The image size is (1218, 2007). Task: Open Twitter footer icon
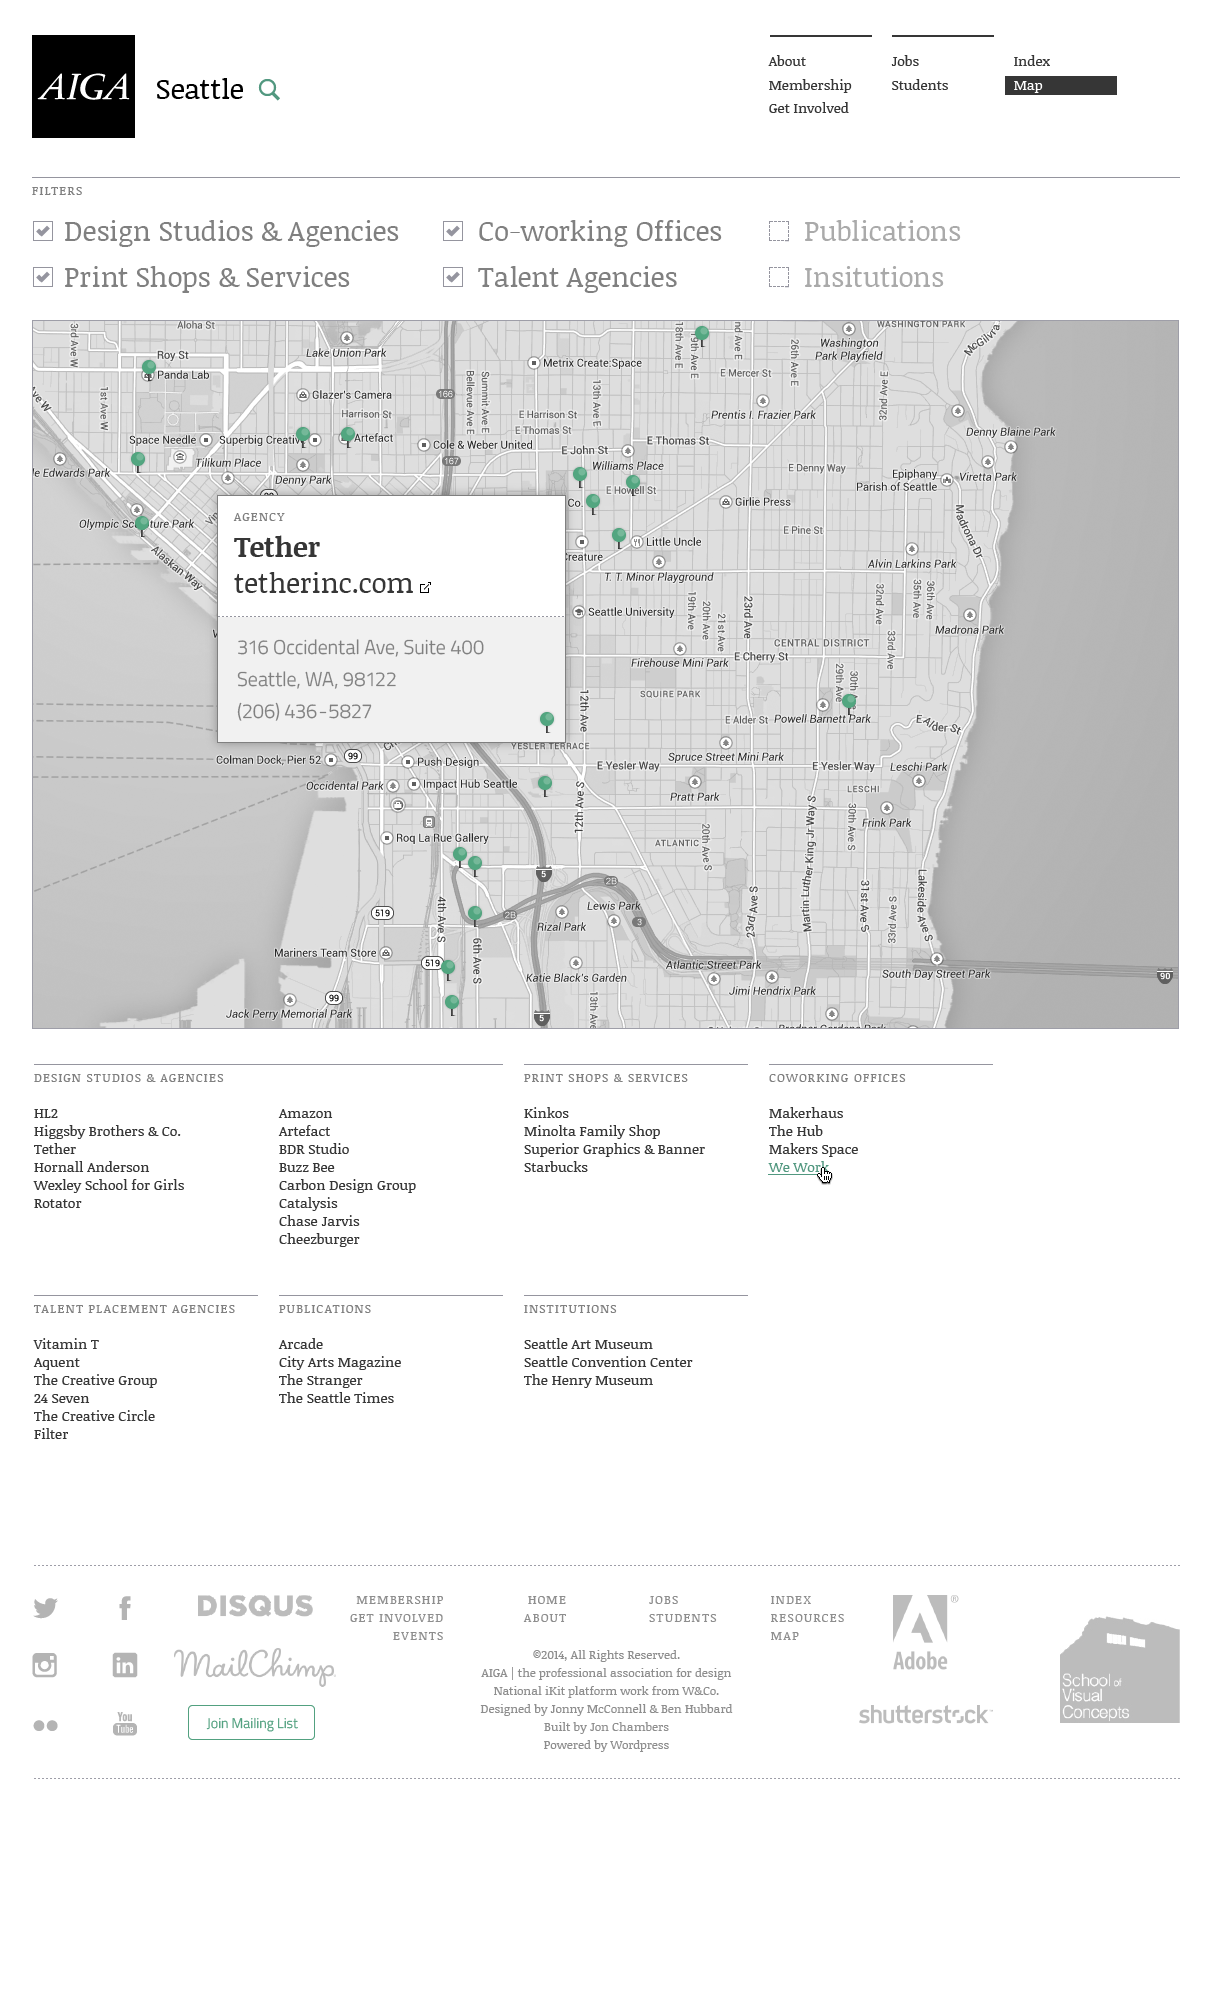point(45,1607)
